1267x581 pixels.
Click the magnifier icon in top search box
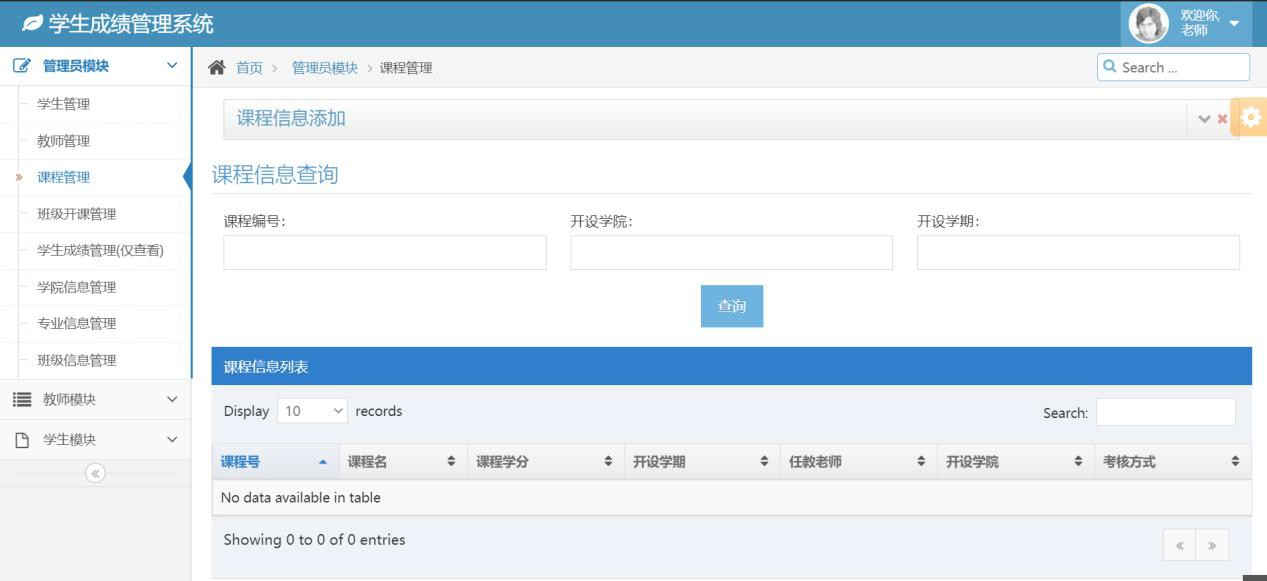click(x=1109, y=67)
